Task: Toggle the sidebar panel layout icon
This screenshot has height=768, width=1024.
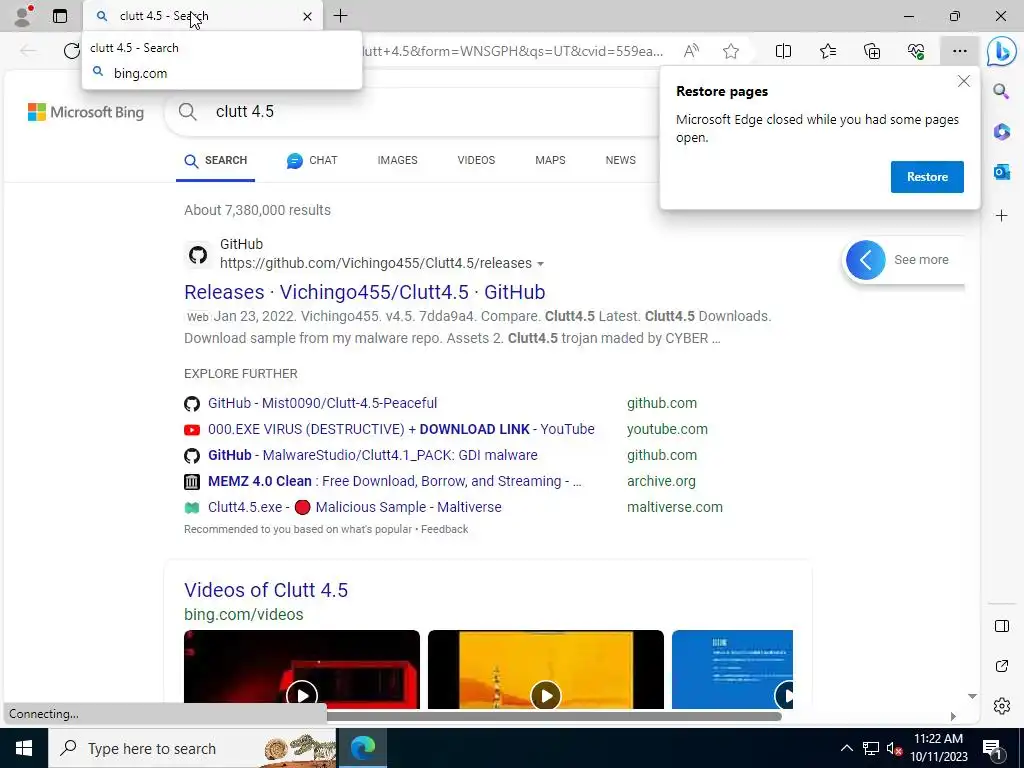Action: click(1001, 626)
